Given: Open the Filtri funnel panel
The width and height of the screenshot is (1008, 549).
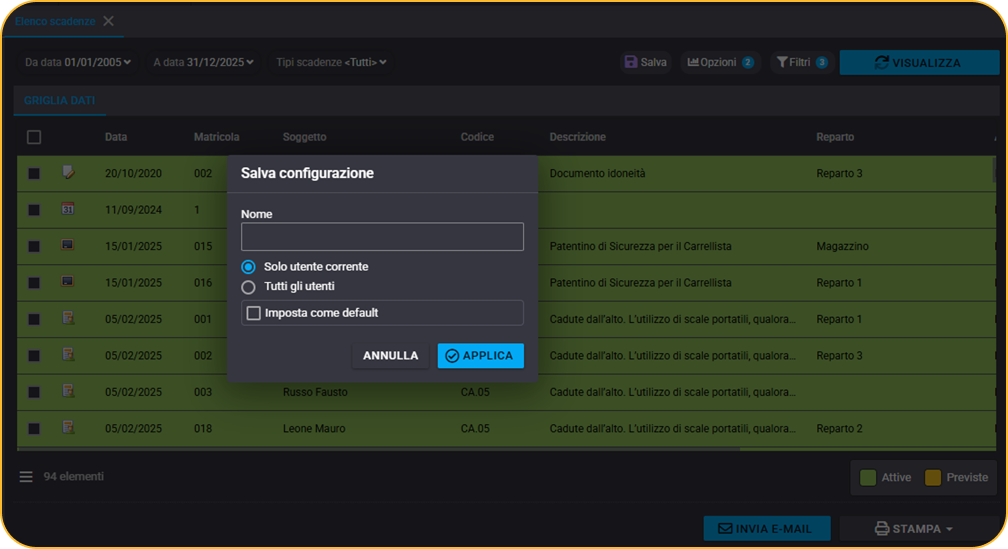Looking at the screenshot, I should pos(802,62).
